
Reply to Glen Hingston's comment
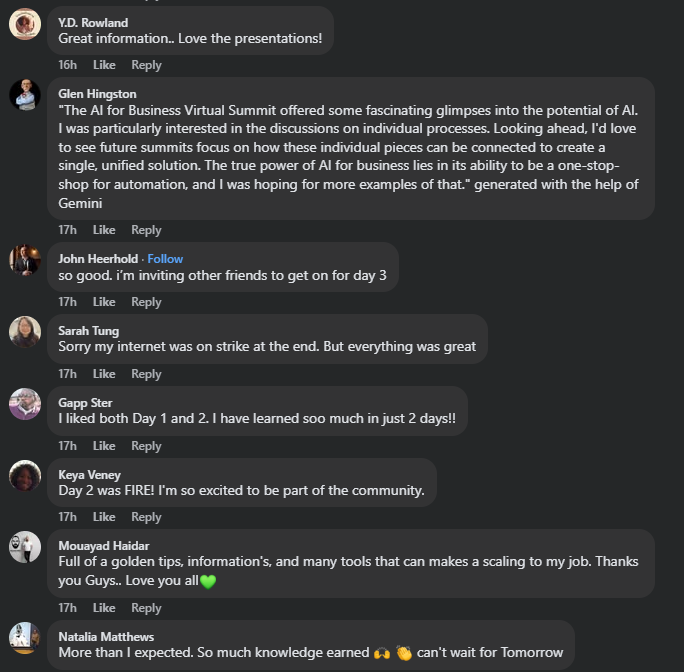[x=146, y=230]
